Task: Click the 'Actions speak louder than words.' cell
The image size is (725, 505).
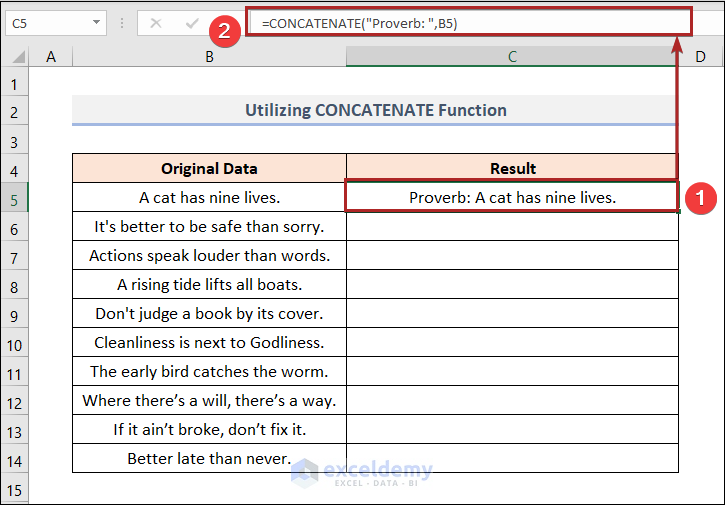Action: click(209, 256)
